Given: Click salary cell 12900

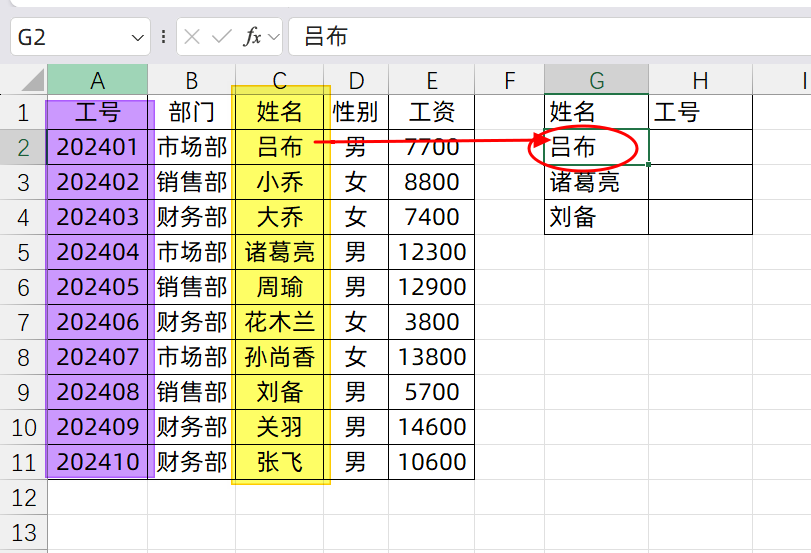Looking at the screenshot, I should [x=431, y=287].
